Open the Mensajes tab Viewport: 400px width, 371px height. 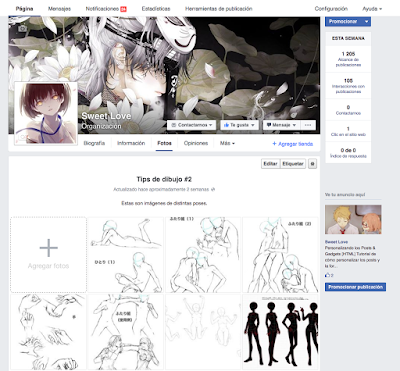[59, 9]
